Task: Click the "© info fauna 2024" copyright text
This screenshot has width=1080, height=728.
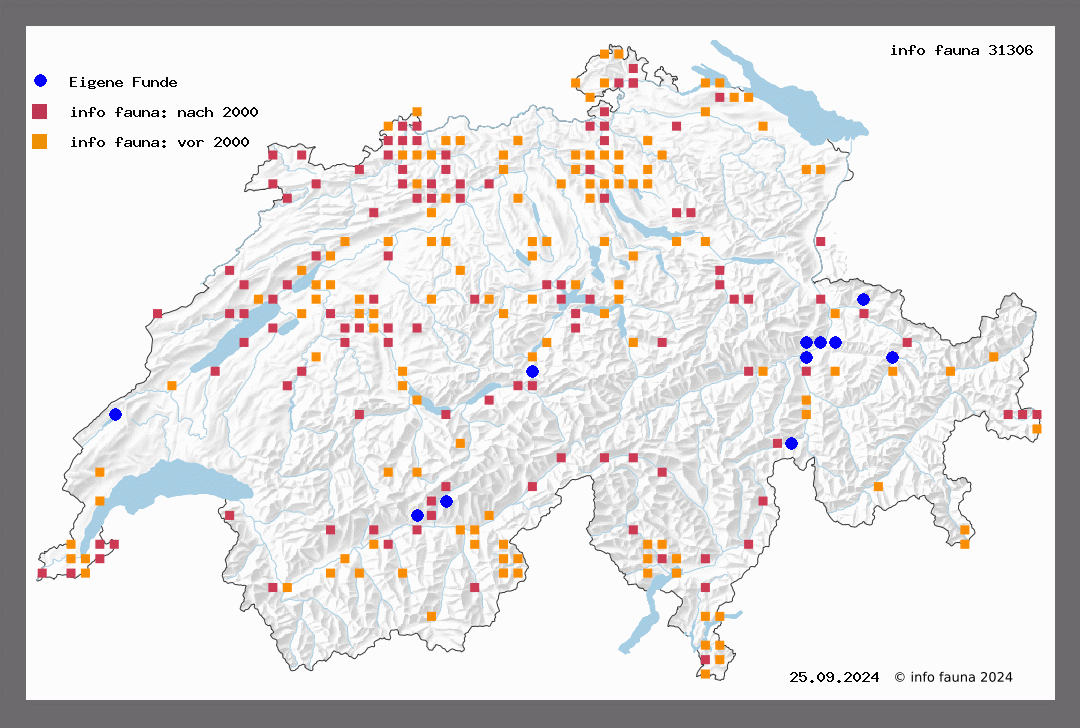Action: (x=953, y=677)
